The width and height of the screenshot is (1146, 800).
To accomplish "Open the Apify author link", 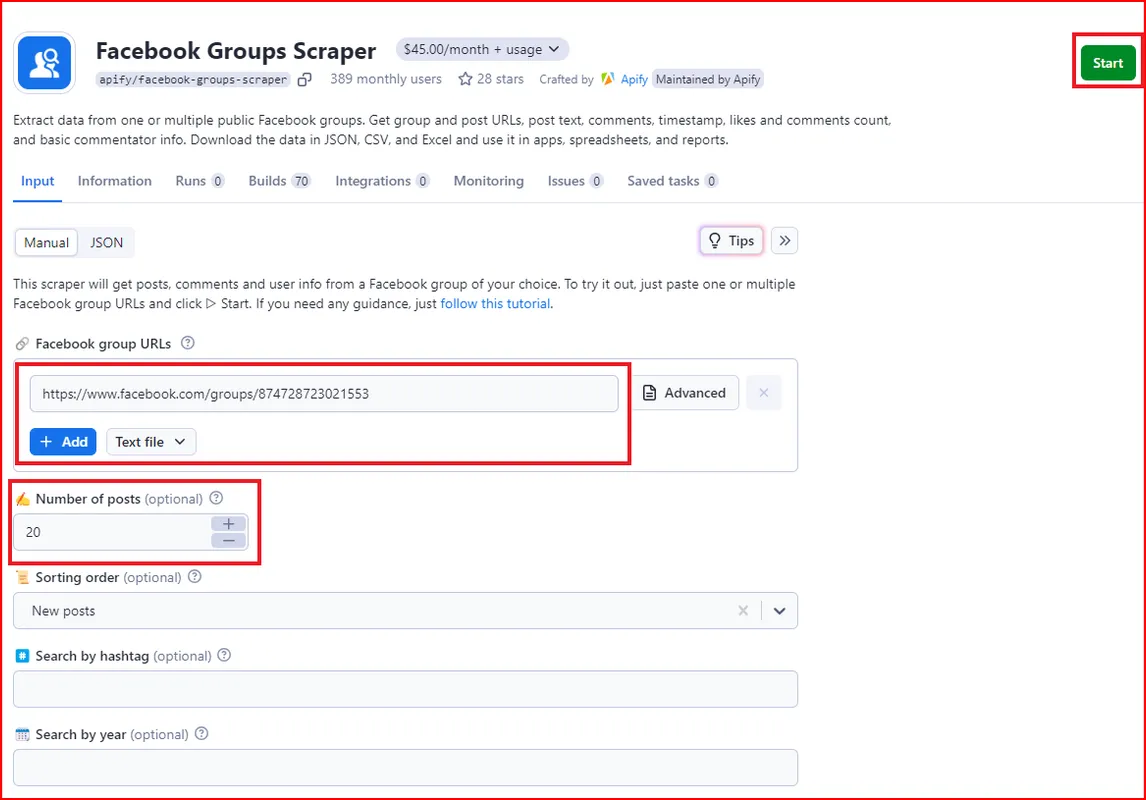I will (634, 79).
